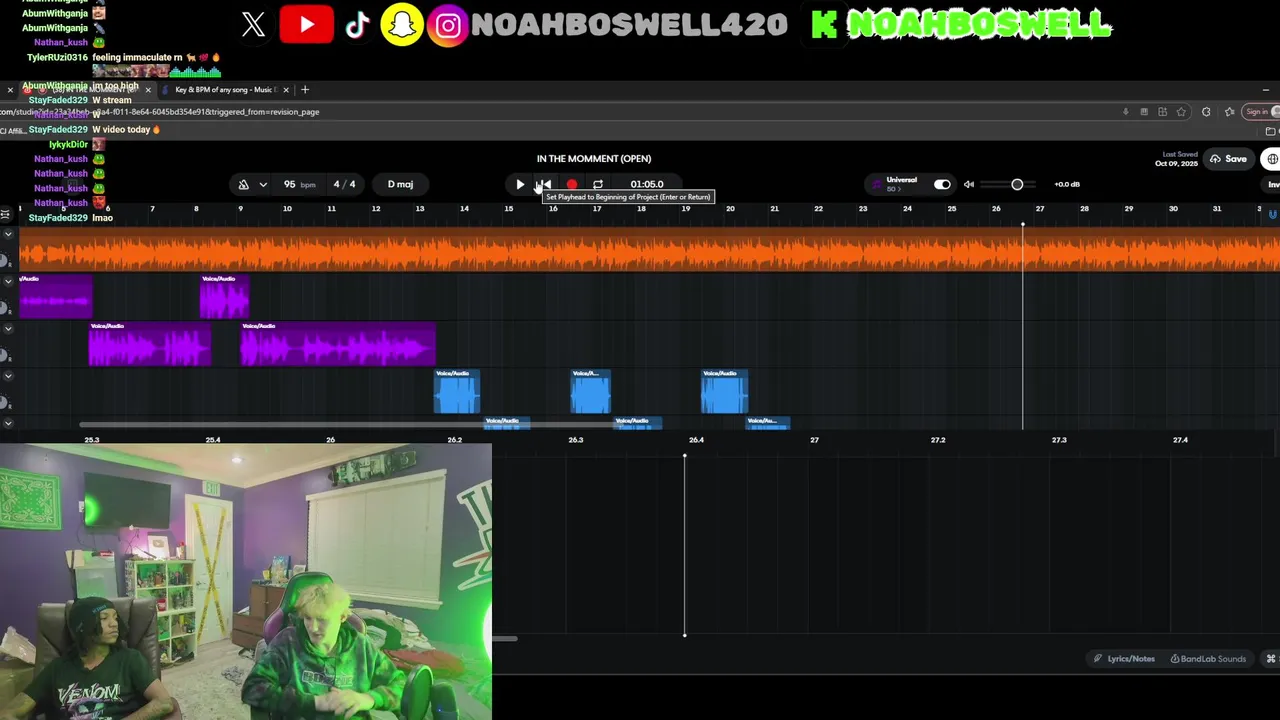This screenshot has height=720, width=1280.
Task: Open the D maj key selector
Action: [400, 184]
